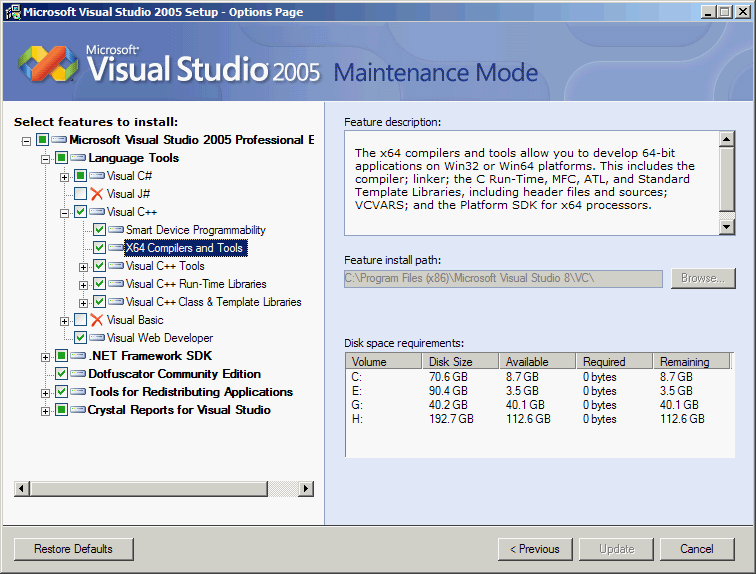This screenshot has width=756, height=574.
Task: Select the H: volume row
Action: [x=540, y=419]
